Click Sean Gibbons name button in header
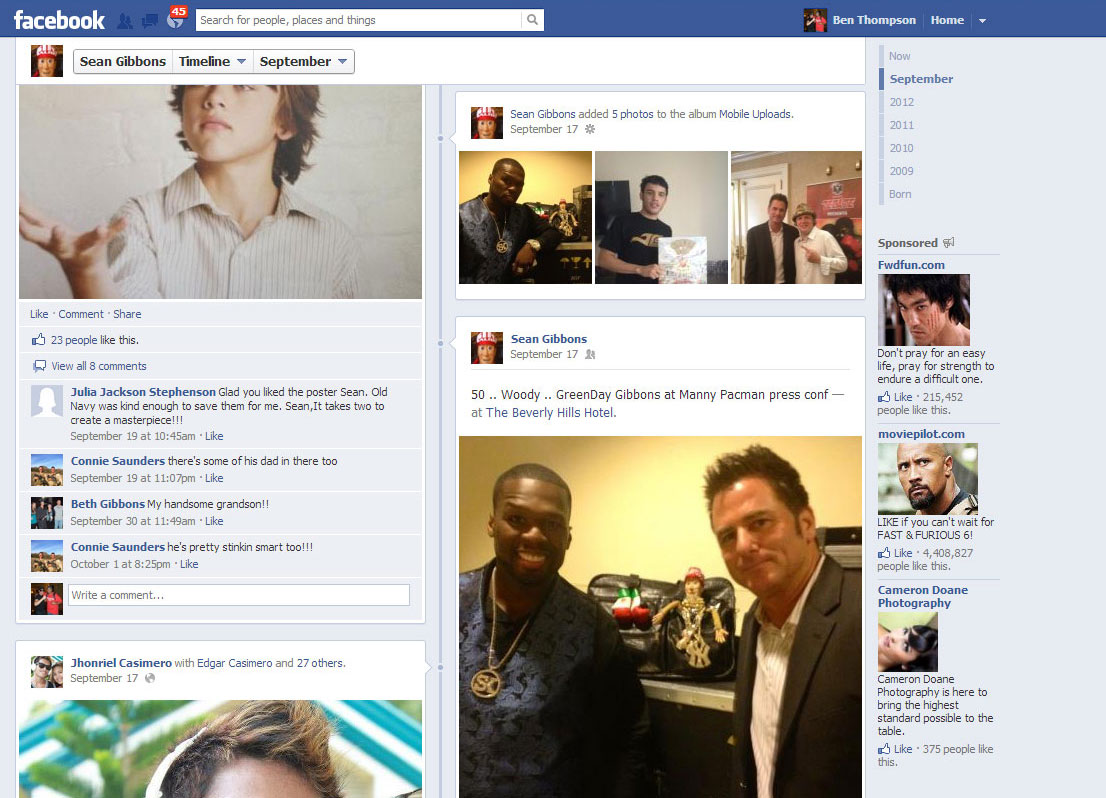 123,61
